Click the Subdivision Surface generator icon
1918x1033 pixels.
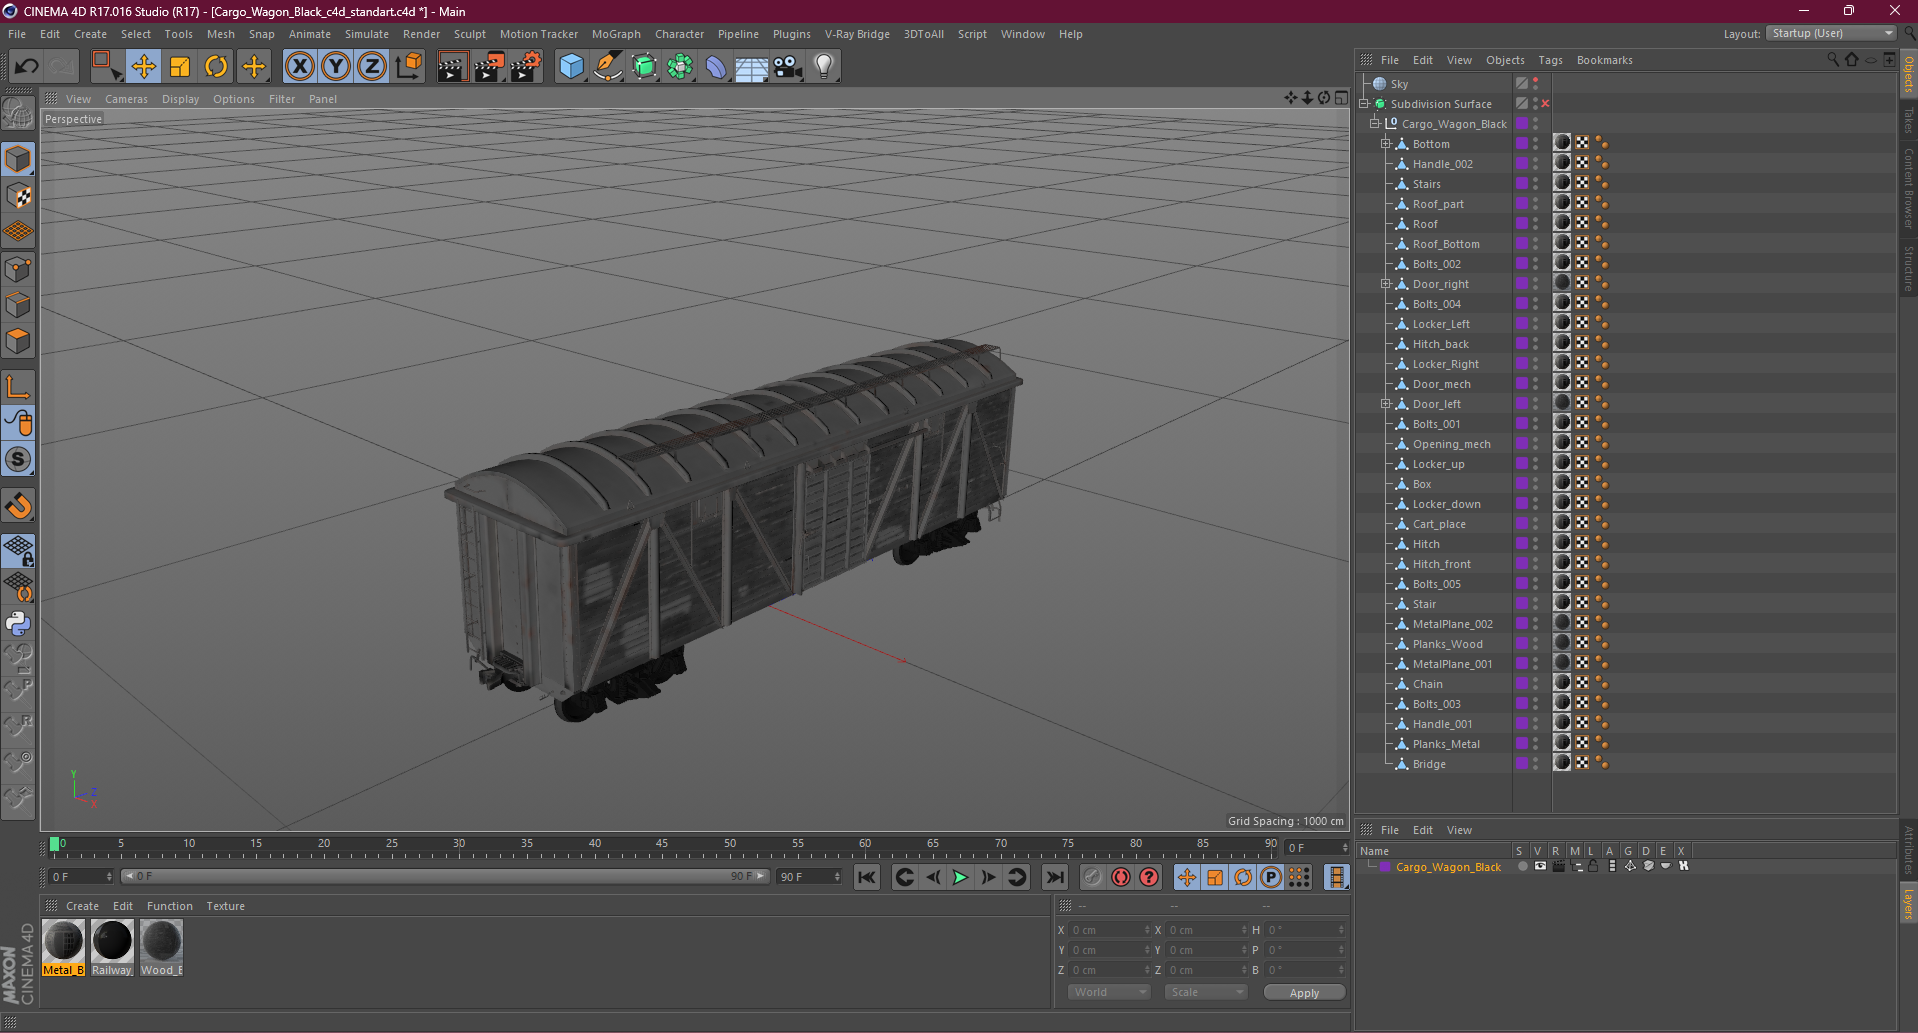click(644, 67)
